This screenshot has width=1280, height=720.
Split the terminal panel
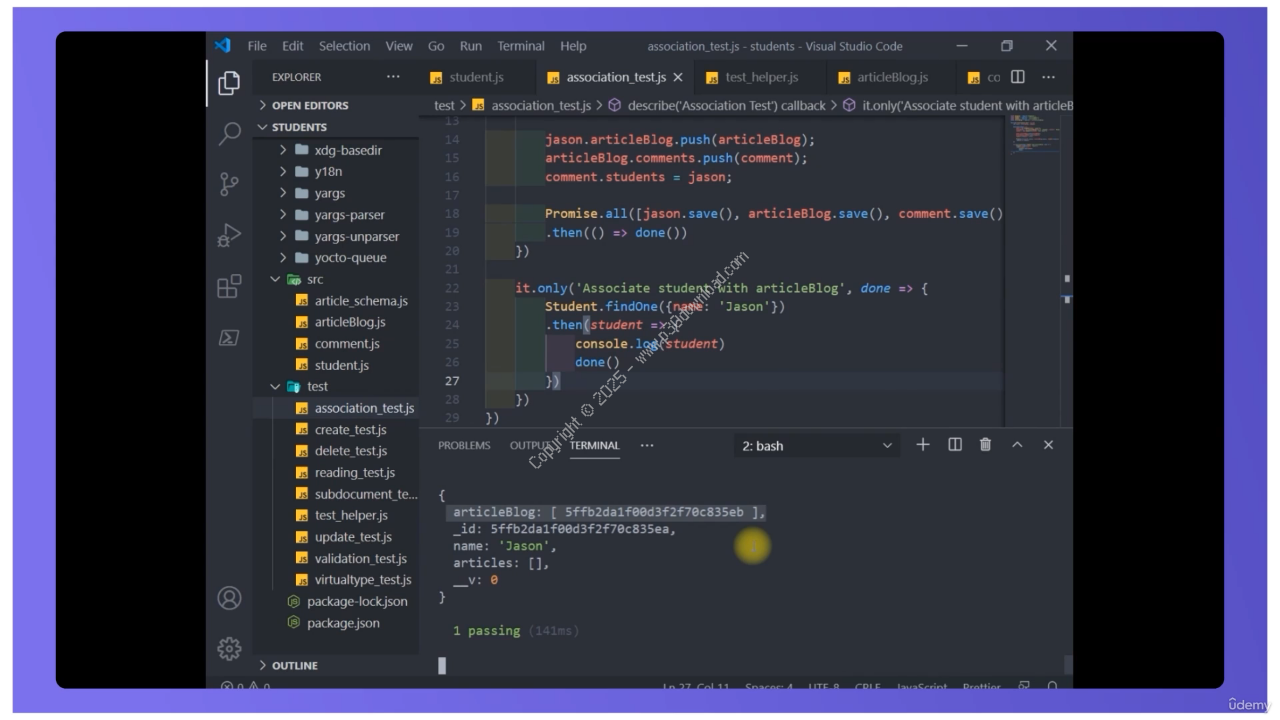[x=955, y=445]
